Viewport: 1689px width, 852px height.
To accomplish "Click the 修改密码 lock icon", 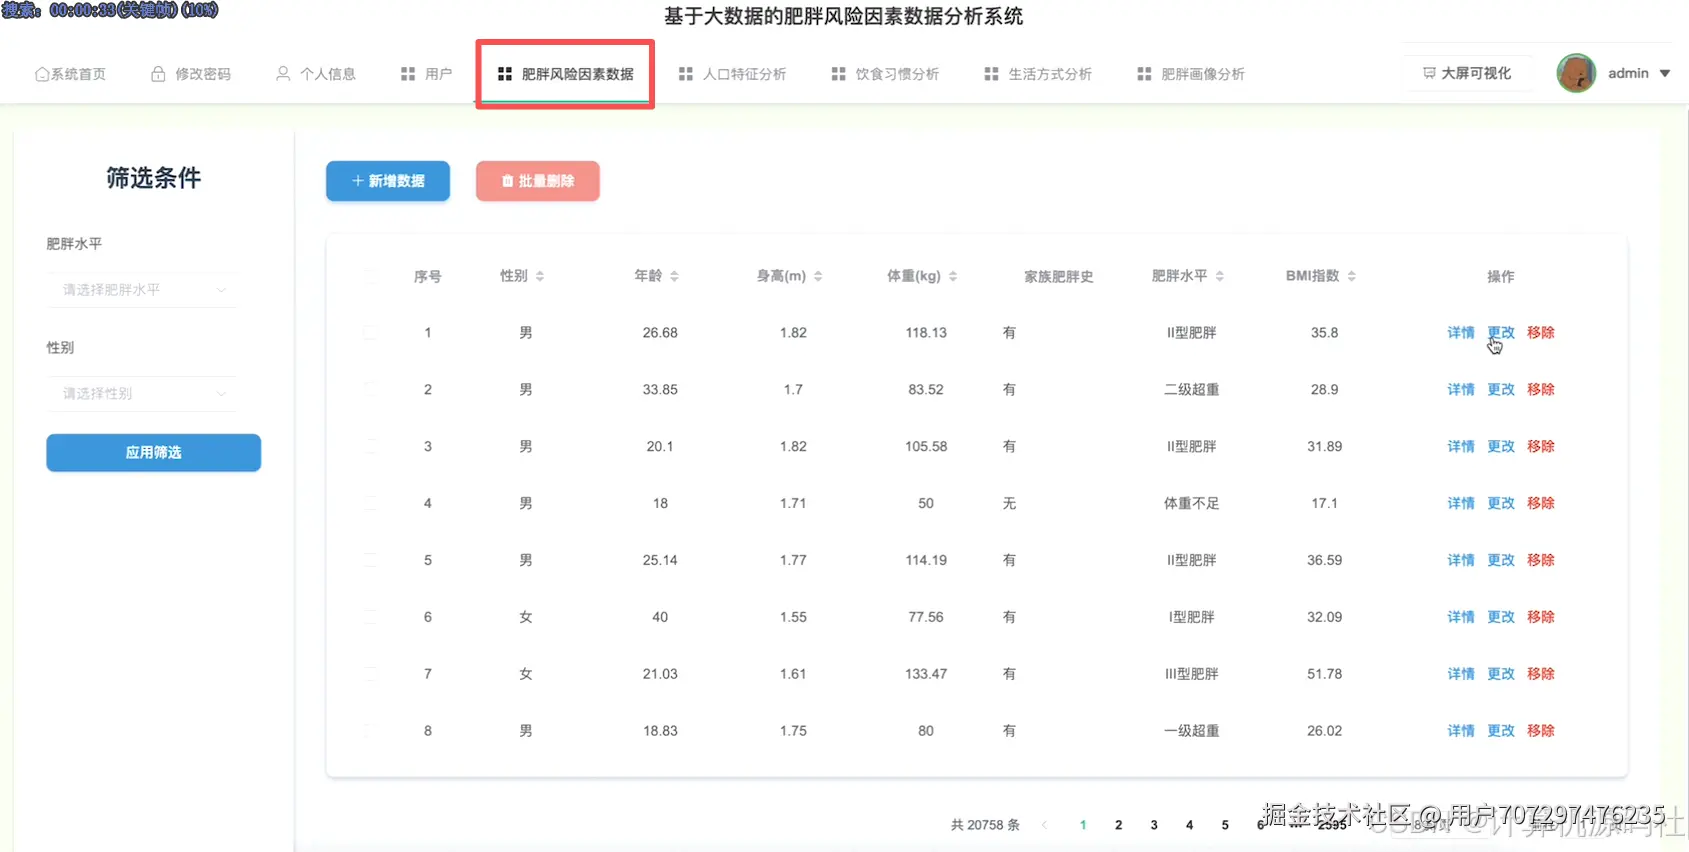I will pos(158,74).
